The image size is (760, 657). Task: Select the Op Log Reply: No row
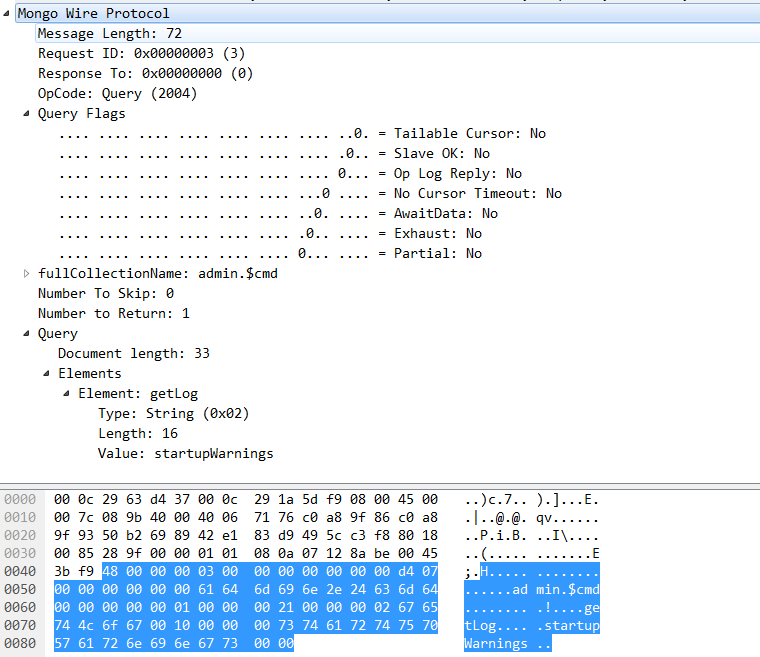[290, 174]
